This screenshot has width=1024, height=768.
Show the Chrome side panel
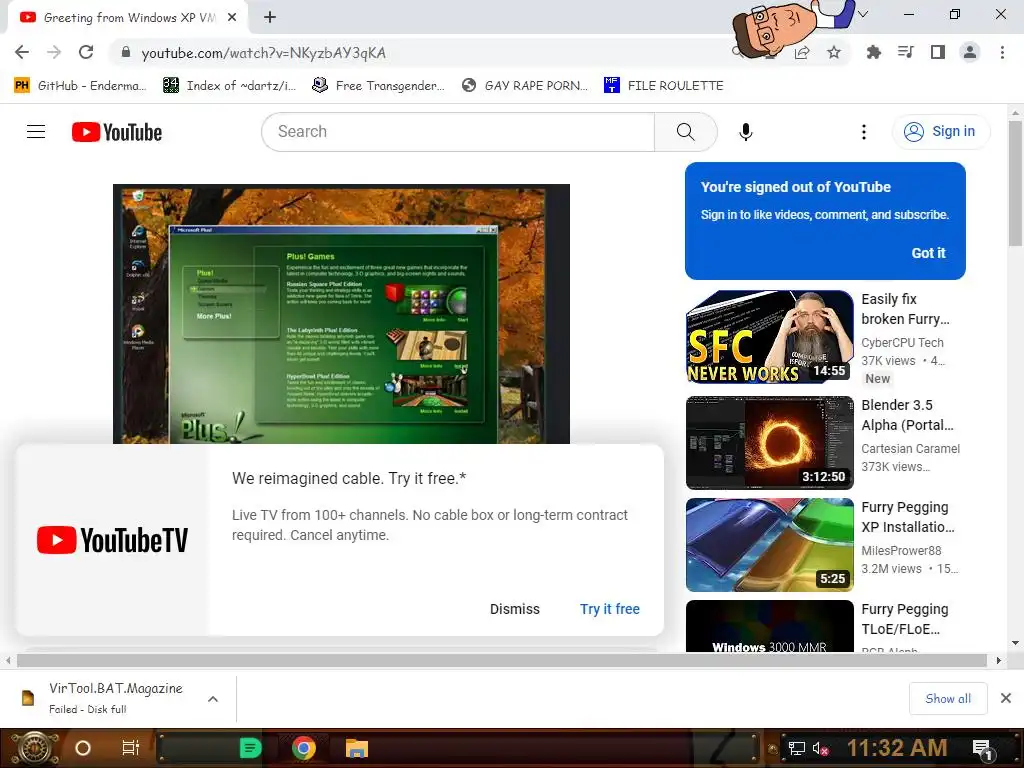coord(938,52)
